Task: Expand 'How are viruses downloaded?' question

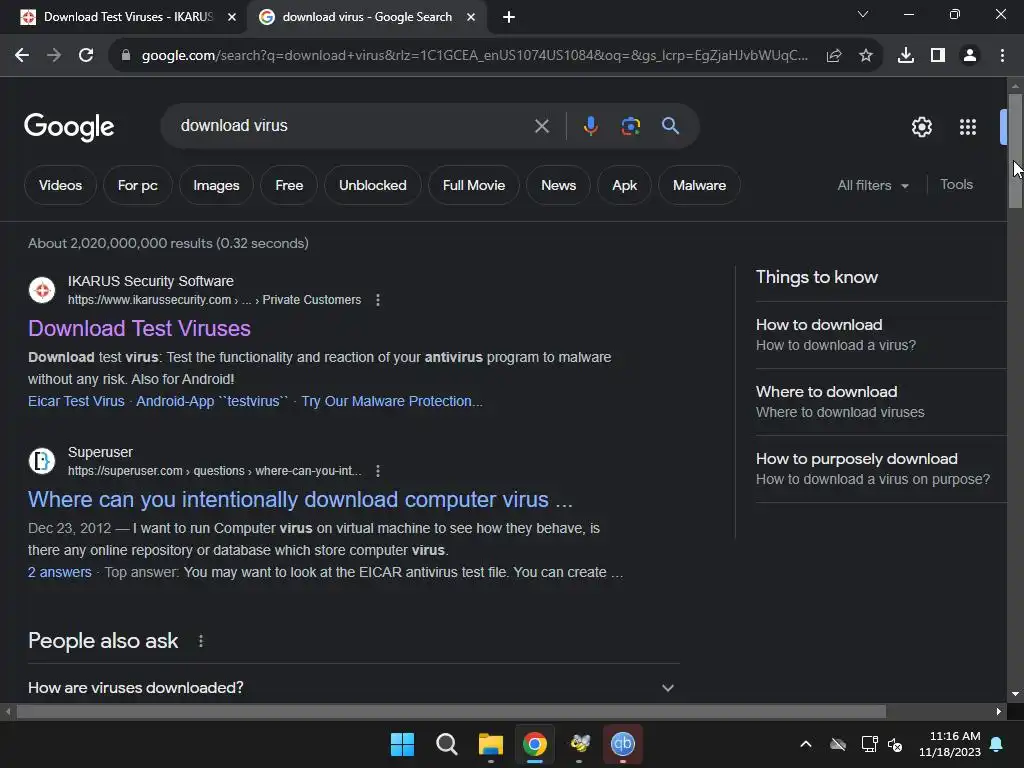Action: pyautogui.click(x=353, y=688)
